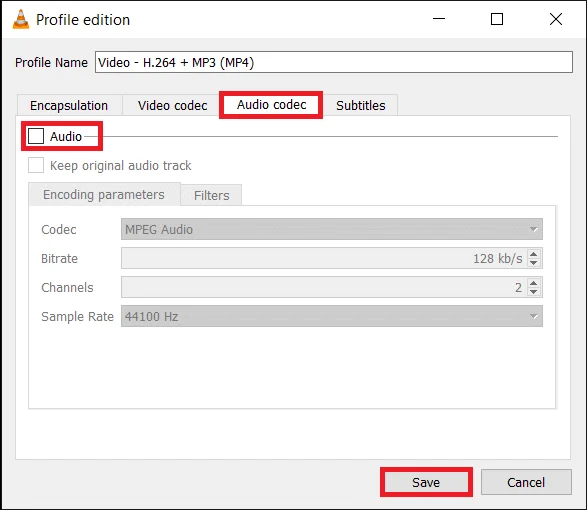587x510 pixels.
Task: Click in the Profile Name text field
Action: tap(334, 62)
